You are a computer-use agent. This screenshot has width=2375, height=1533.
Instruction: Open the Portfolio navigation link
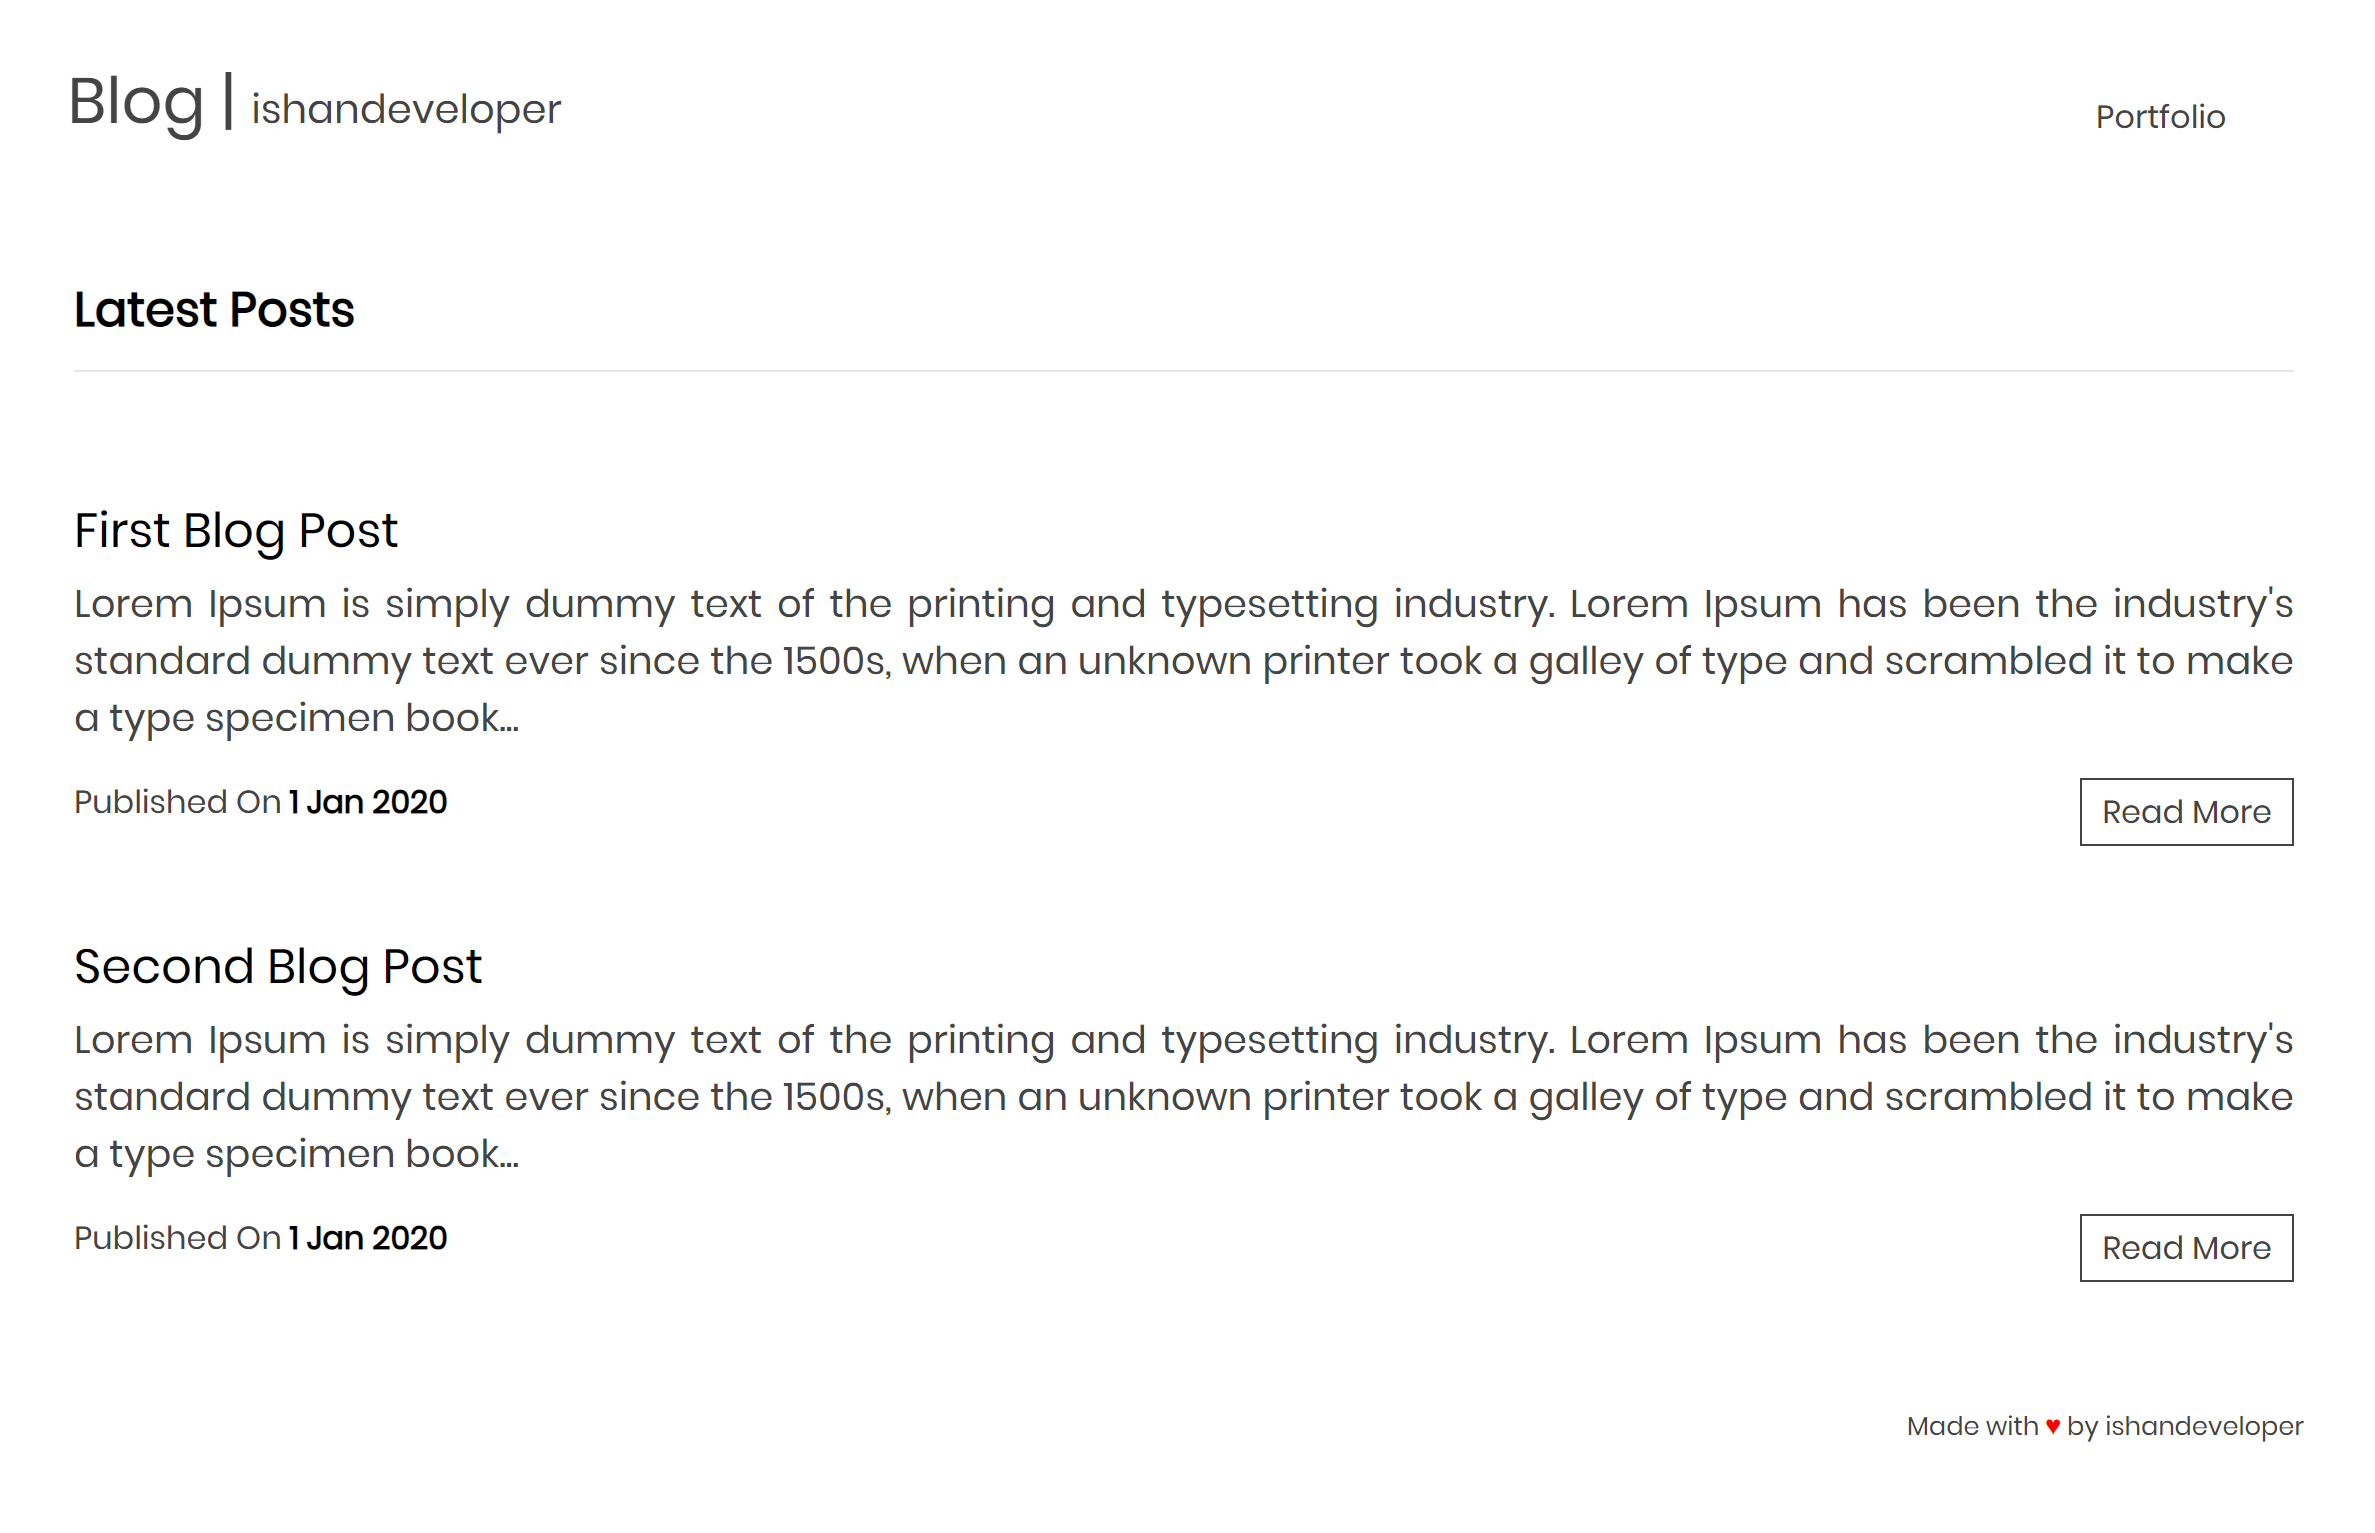(2160, 117)
